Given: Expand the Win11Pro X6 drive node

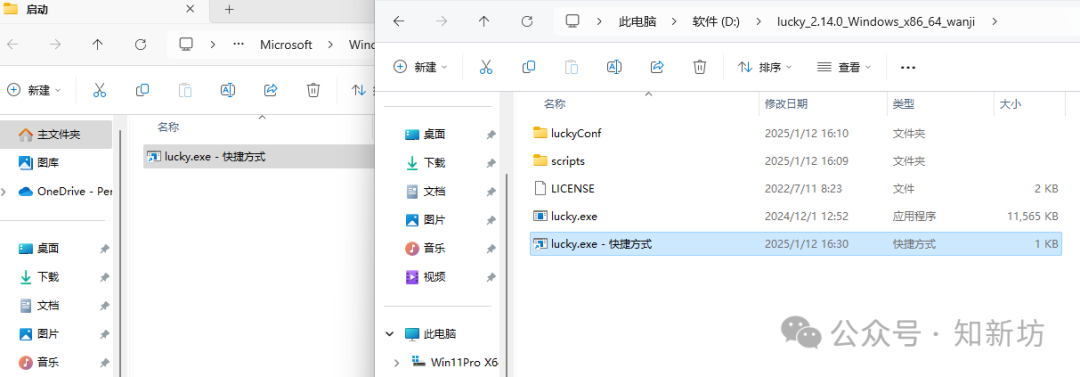Looking at the screenshot, I should click(395, 362).
